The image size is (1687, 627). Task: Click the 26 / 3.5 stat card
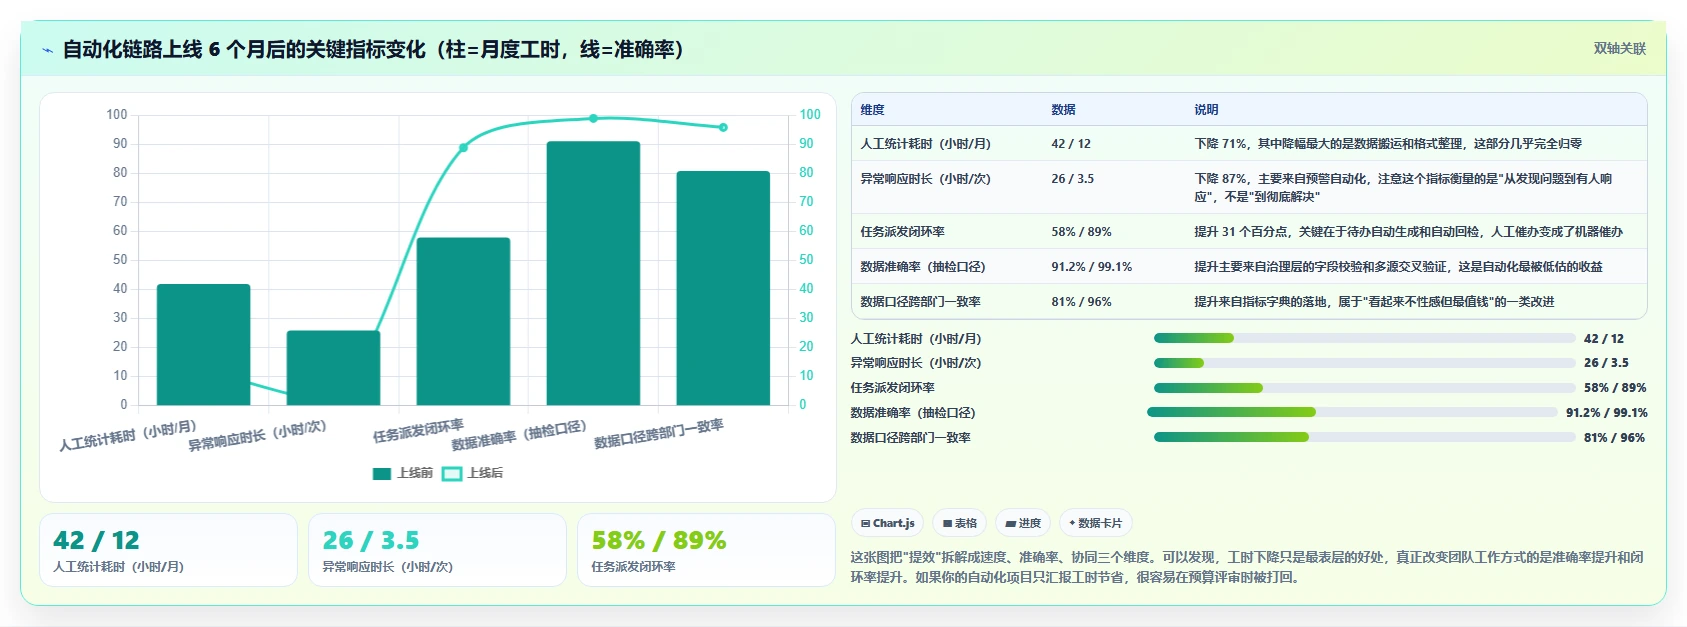click(437, 550)
